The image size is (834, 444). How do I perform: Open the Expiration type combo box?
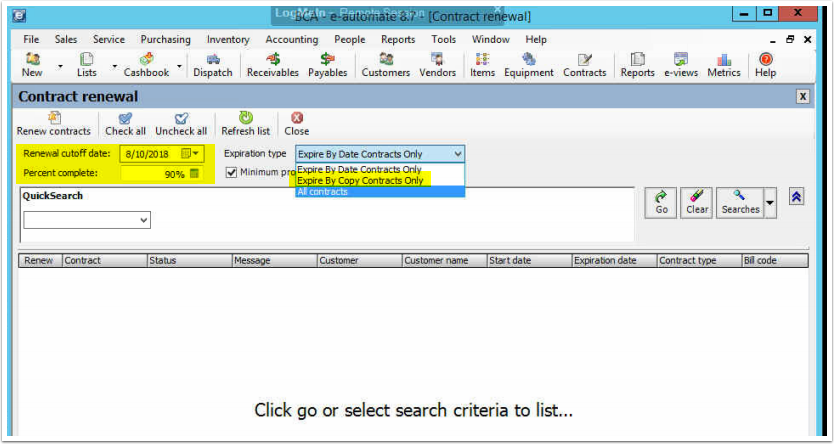click(x=380, y=154)
